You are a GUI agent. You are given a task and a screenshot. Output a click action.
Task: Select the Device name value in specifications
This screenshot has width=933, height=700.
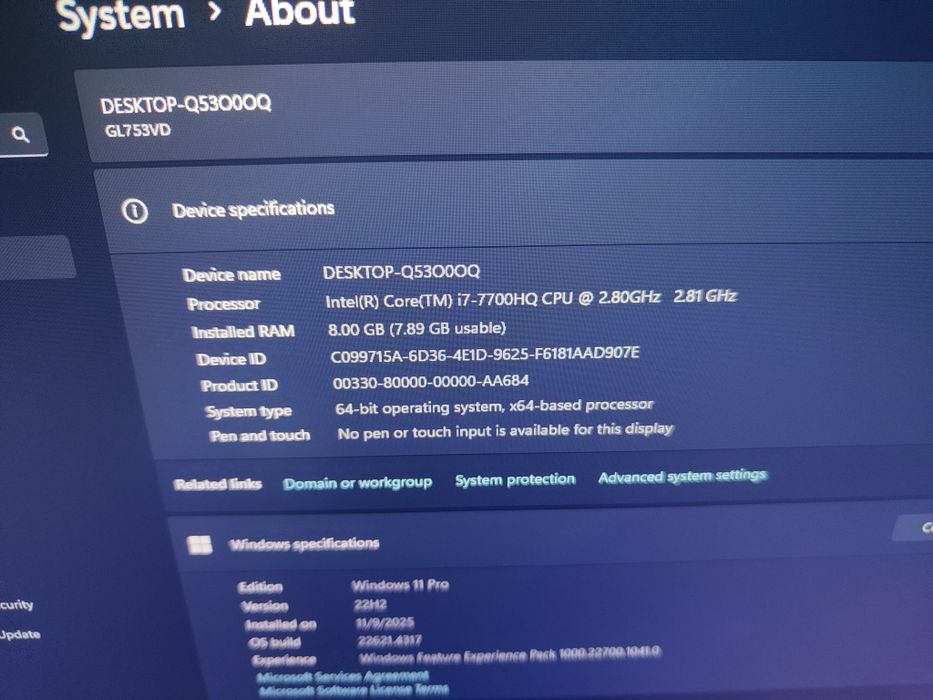(401, 272)
